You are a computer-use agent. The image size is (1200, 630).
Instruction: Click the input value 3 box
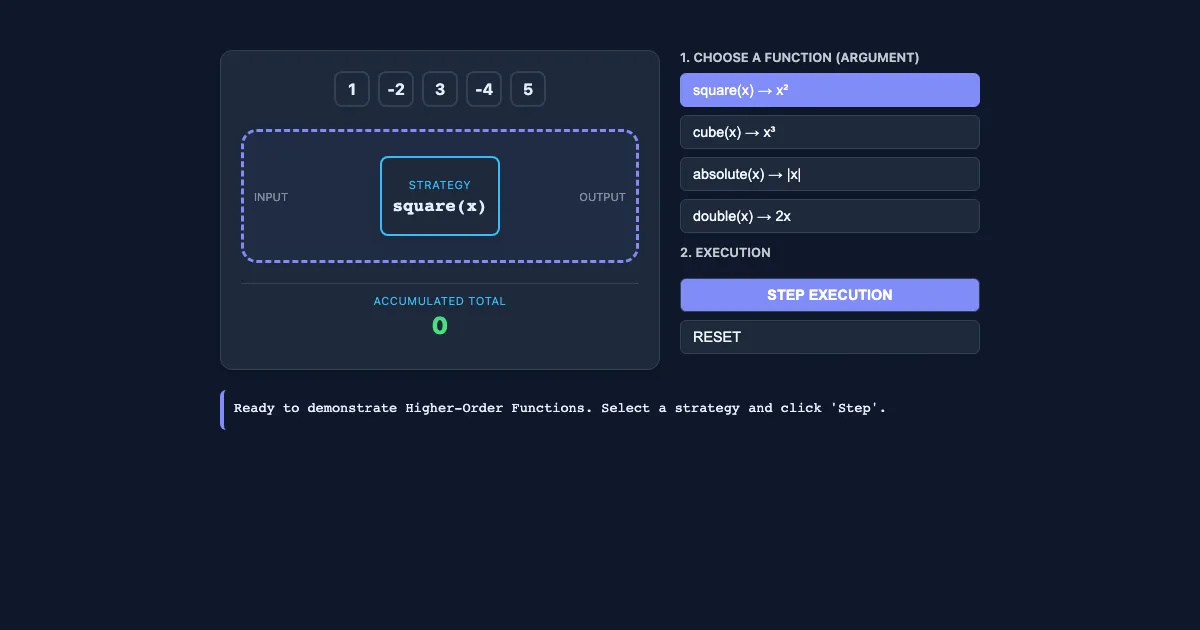tap(440, 89)
